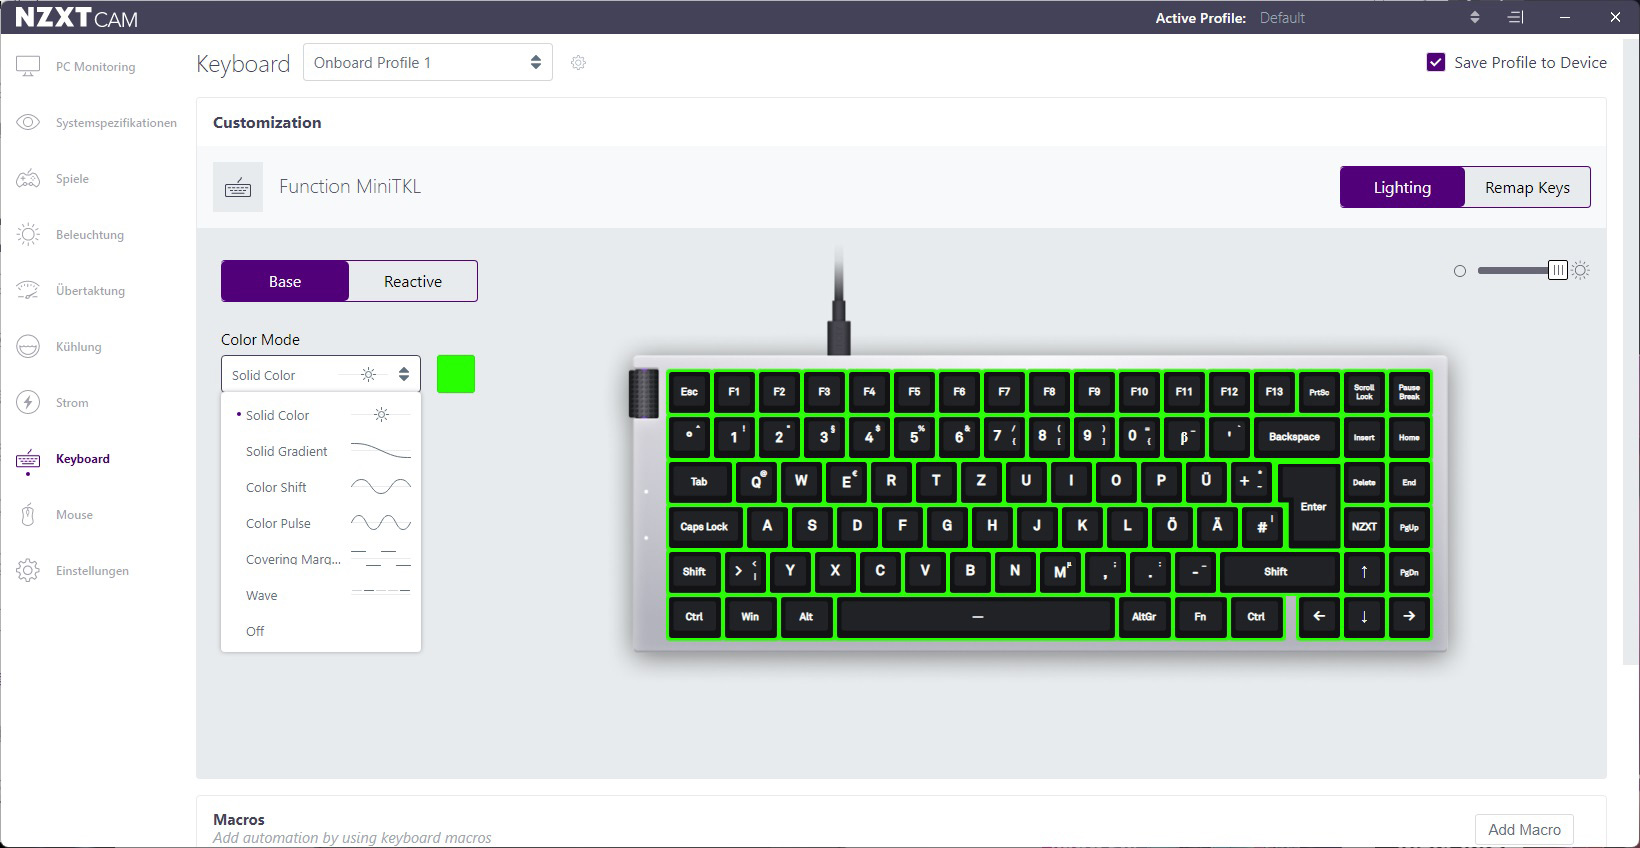The width and height of the screenshot is (1640, 848).
Task: Open Spiele gamepad icon
Action: 28,178
